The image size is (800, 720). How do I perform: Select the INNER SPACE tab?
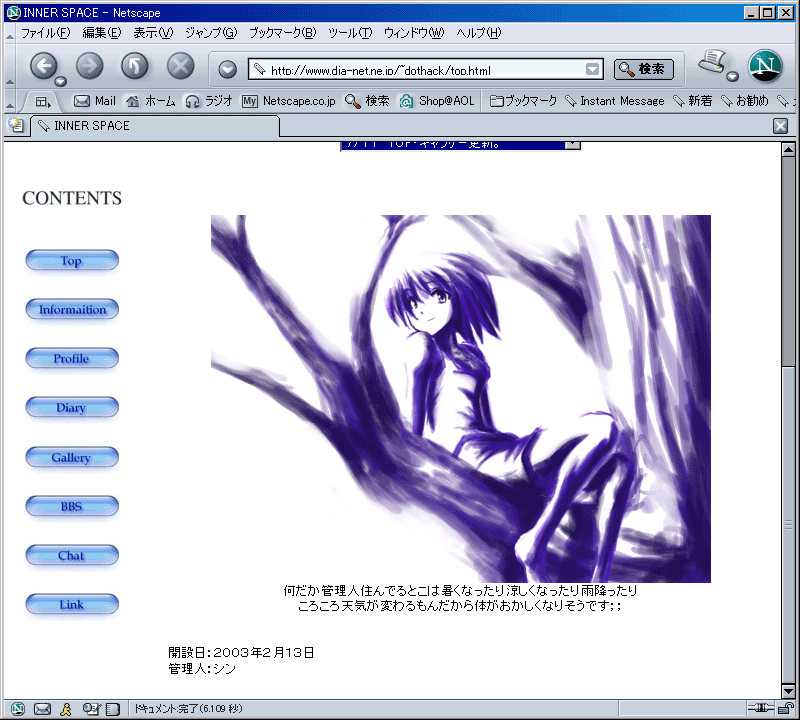156,126
